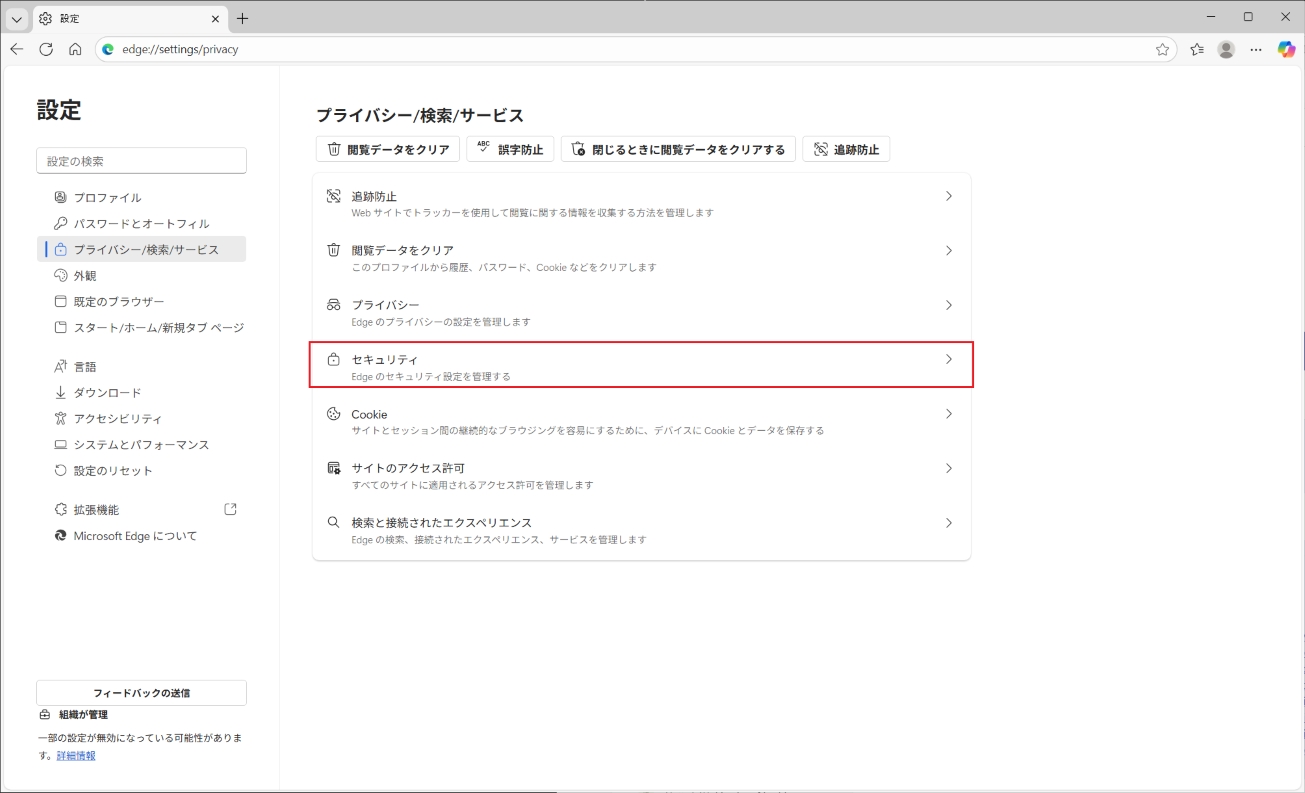Select 外観 in the settings sidebar
1305x793 pixels.
click(x=85, y=276)
